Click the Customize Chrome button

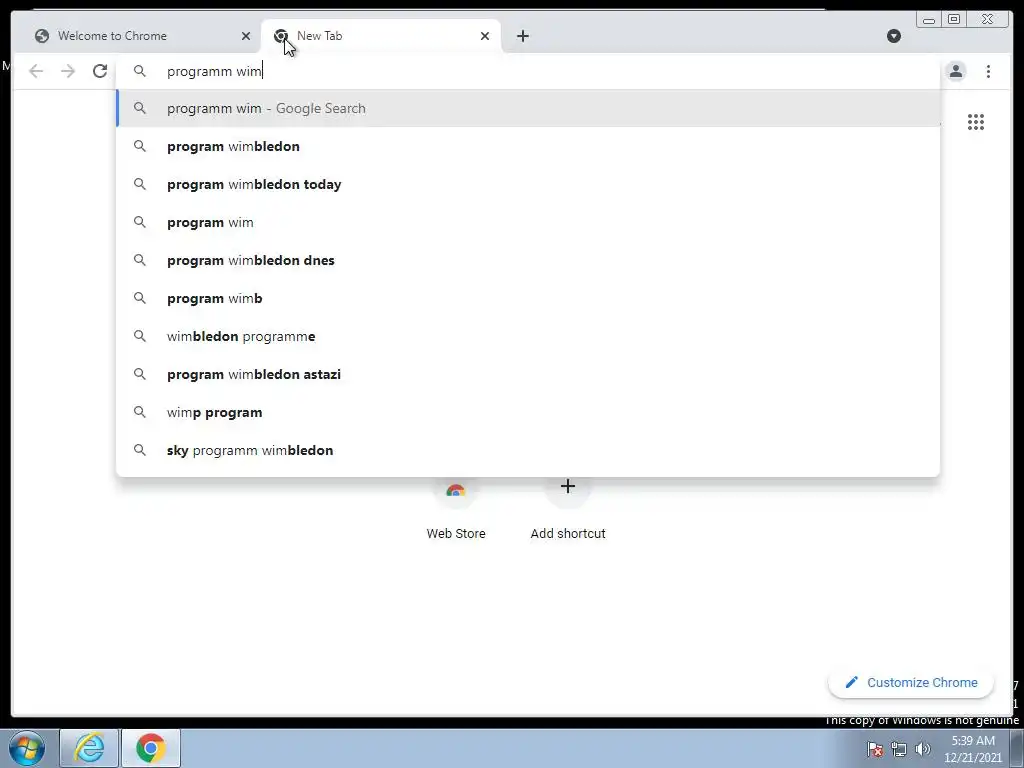point(911,682)
